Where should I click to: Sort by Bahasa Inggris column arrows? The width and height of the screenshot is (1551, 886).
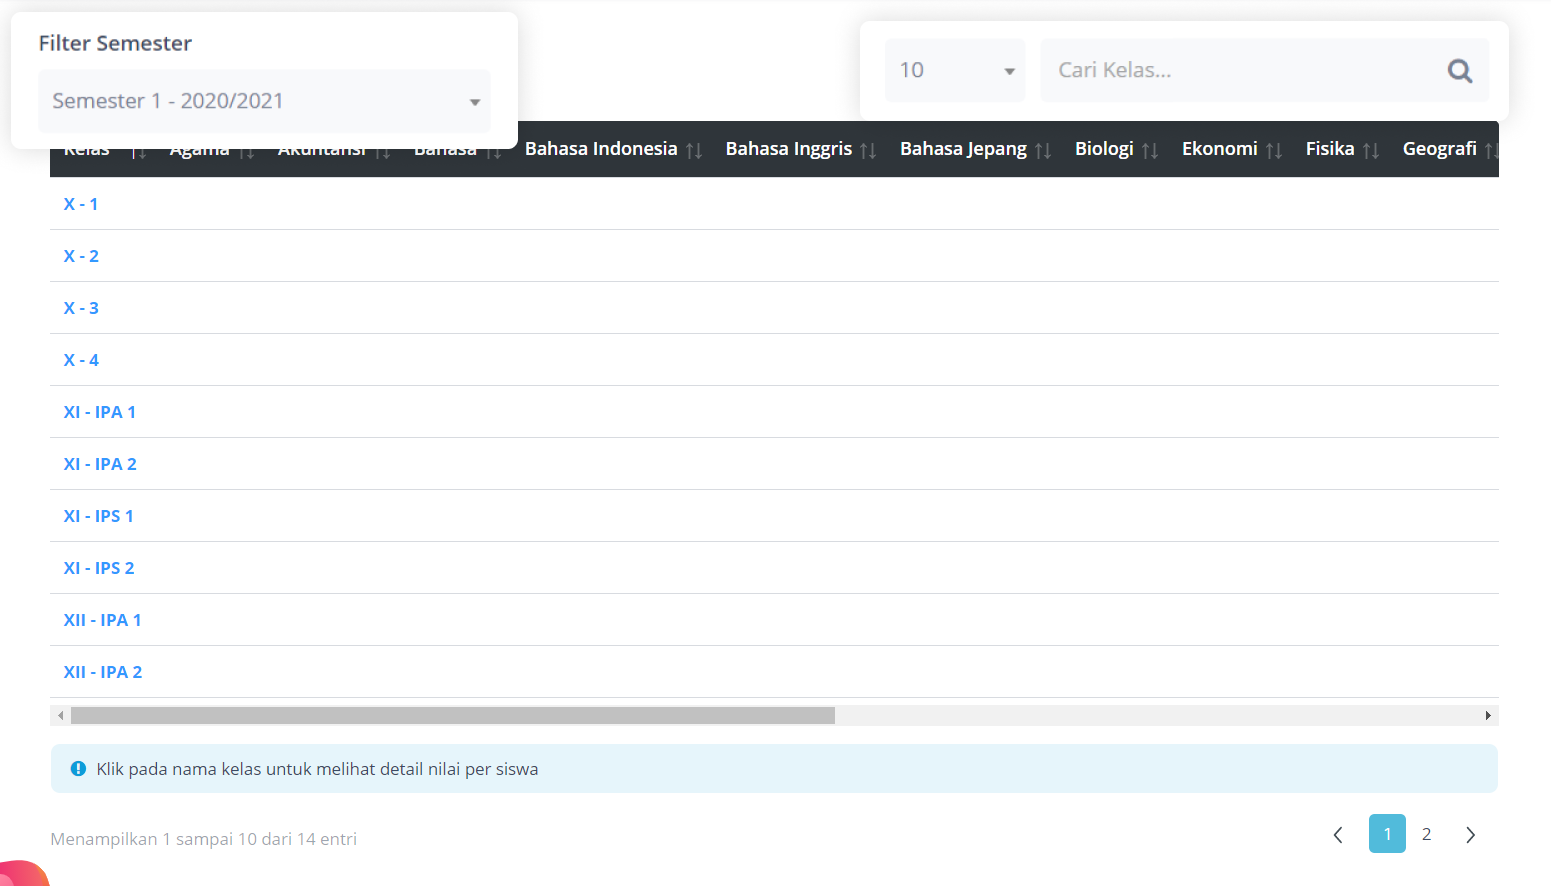[x=868, y=150]
